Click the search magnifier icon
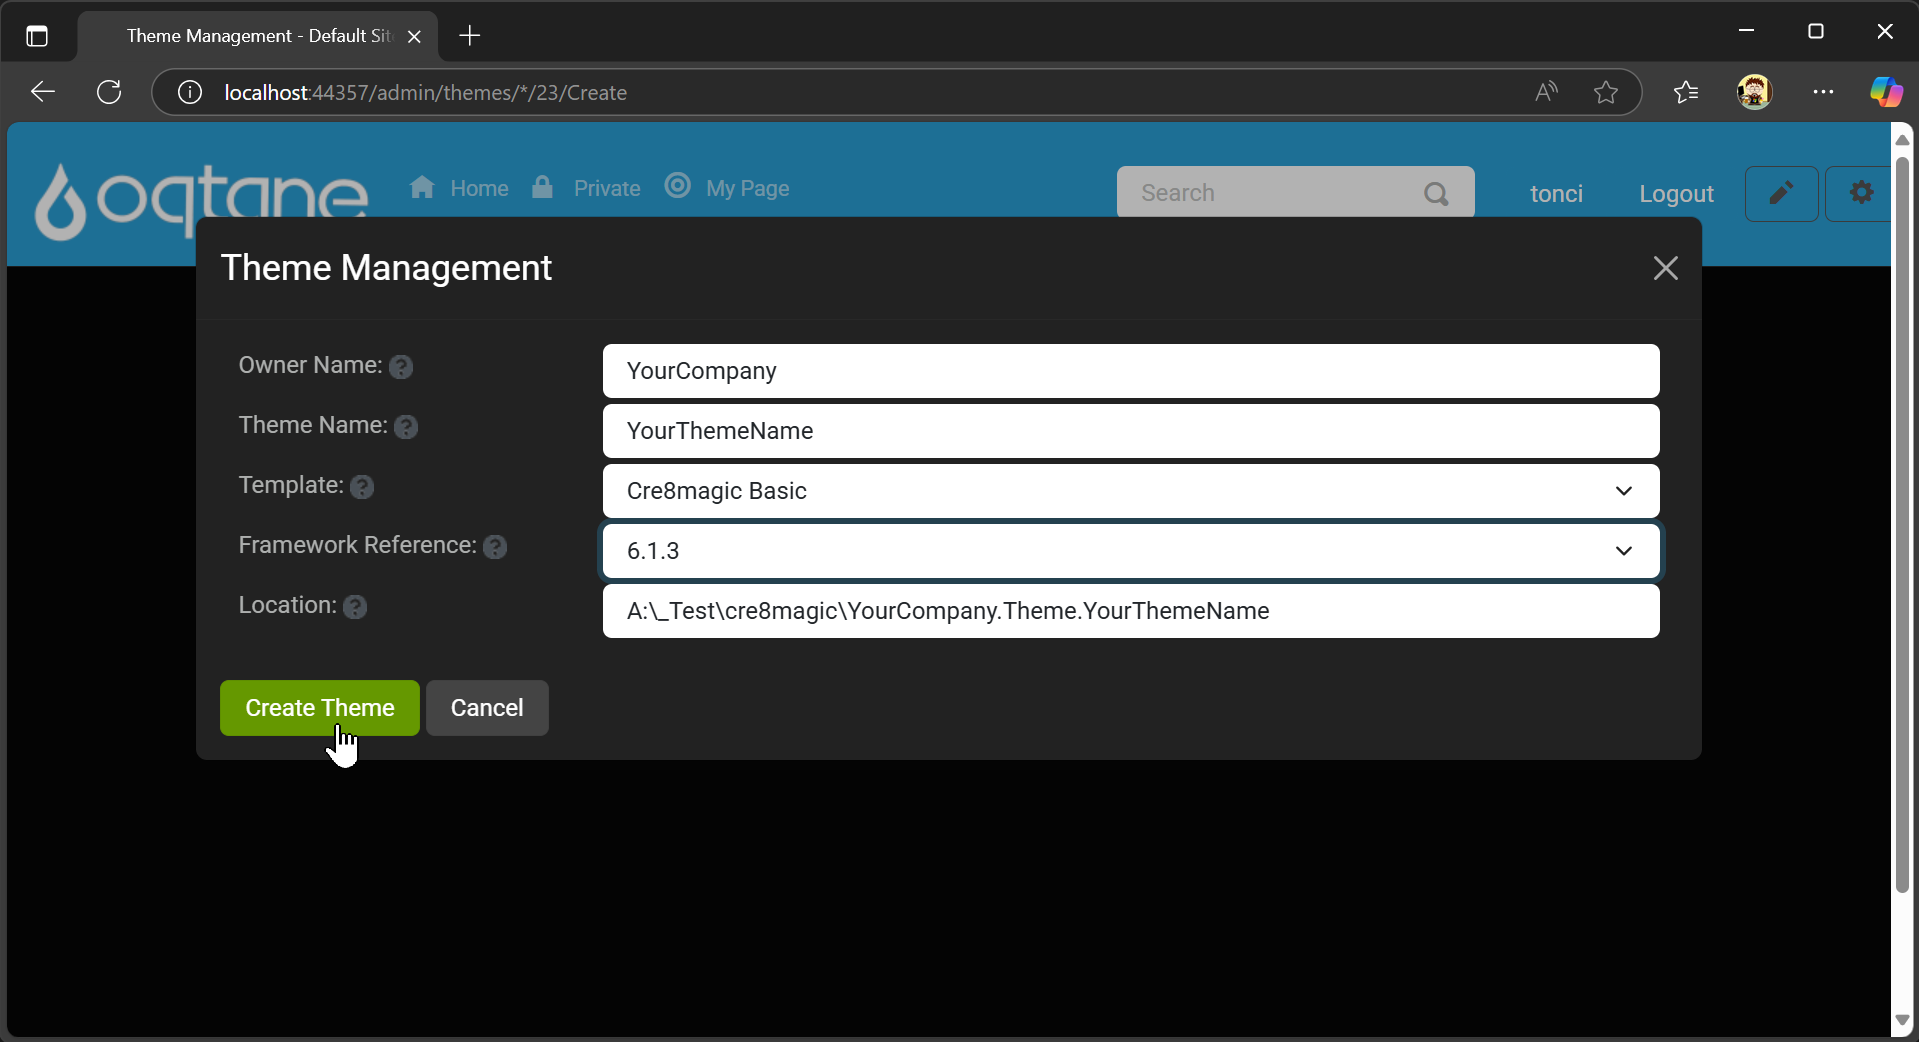 1436,193
